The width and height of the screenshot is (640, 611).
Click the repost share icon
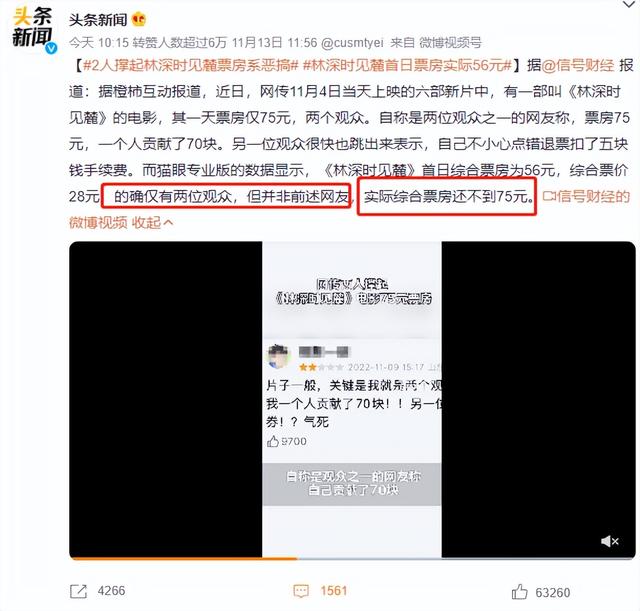[x=78, y=591]
